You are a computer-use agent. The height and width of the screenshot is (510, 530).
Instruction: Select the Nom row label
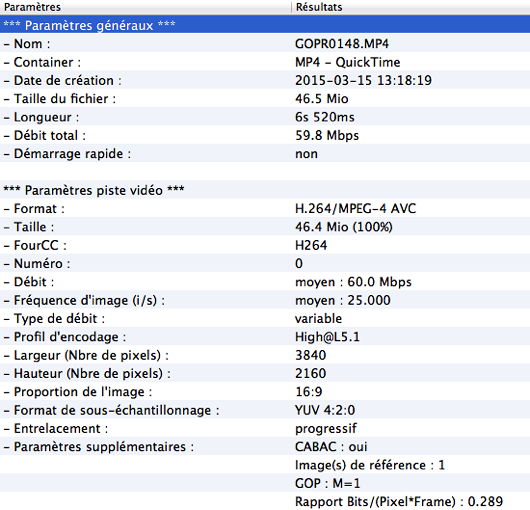(x=27, y=44)
